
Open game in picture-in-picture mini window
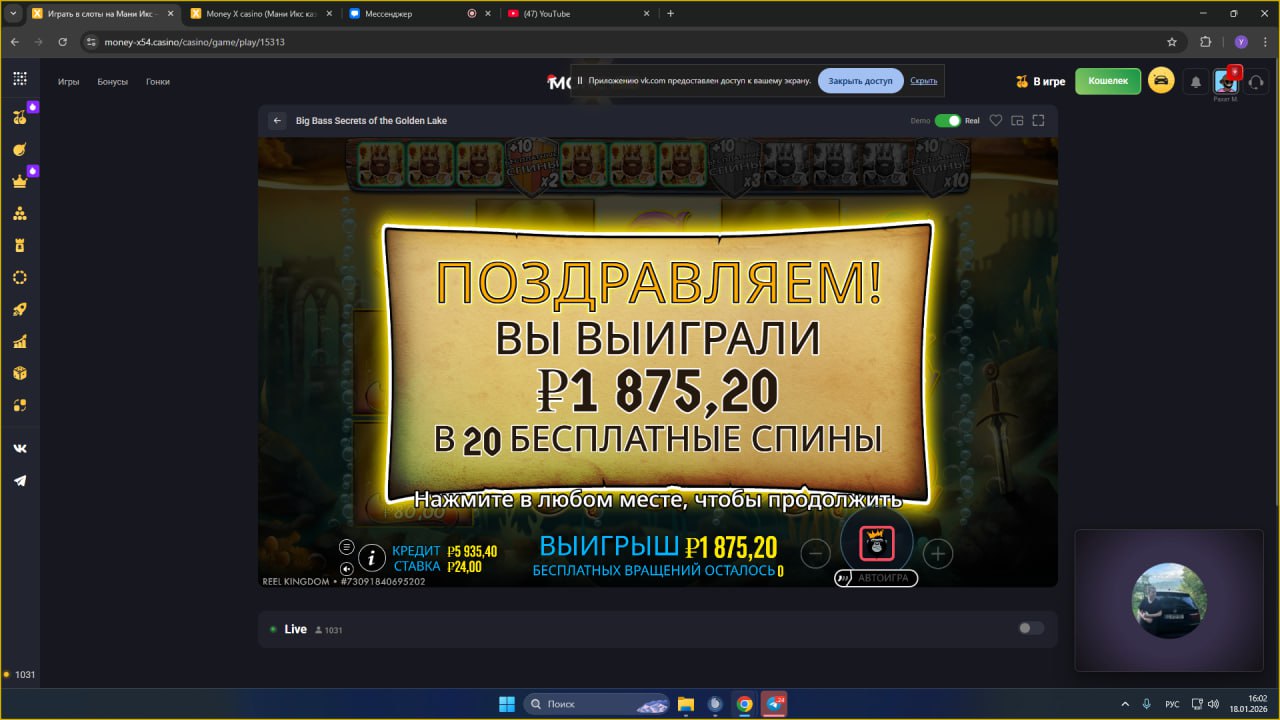click(x=1017, y=121)
